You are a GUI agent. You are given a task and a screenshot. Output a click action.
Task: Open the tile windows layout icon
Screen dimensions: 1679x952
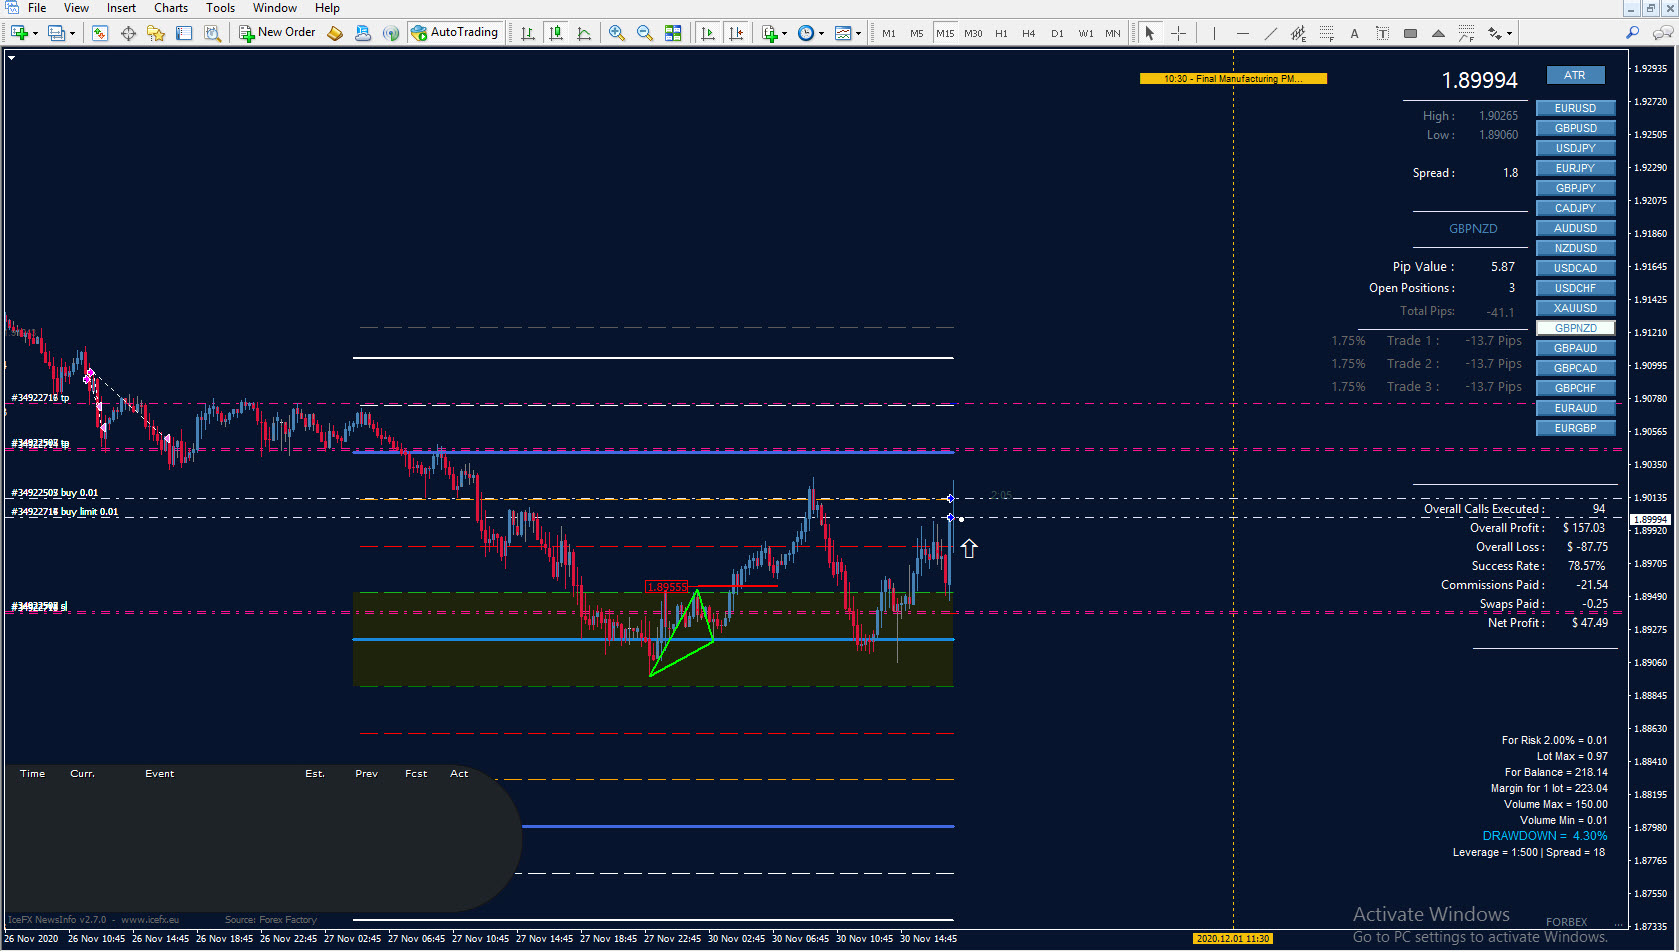coord(673,33)
